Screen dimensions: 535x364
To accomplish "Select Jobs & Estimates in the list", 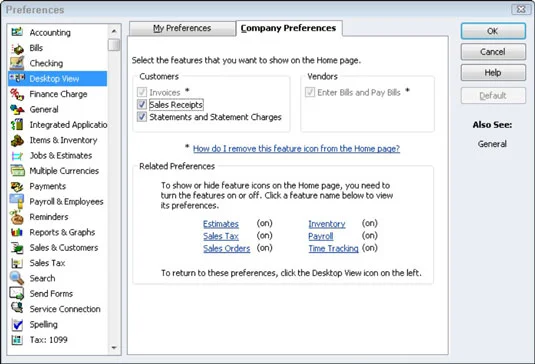I will (61, 156).
